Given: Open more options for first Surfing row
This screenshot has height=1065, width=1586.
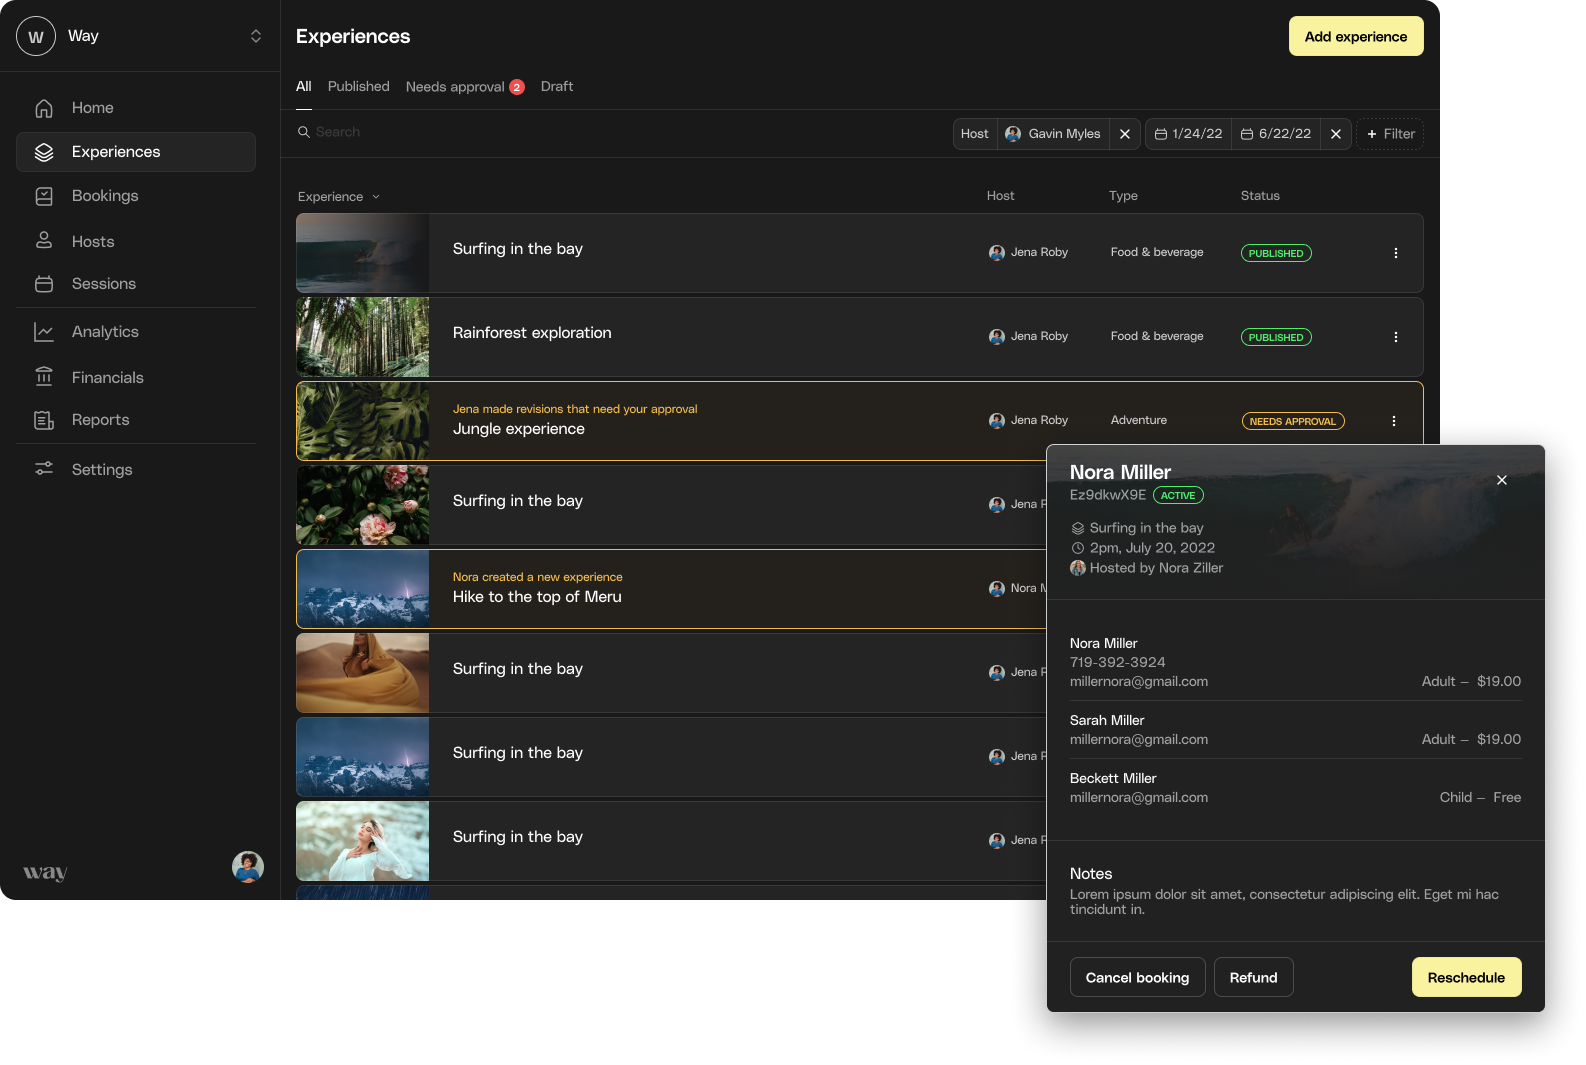Looking at the screenshot, I should tap(1396, 253).
